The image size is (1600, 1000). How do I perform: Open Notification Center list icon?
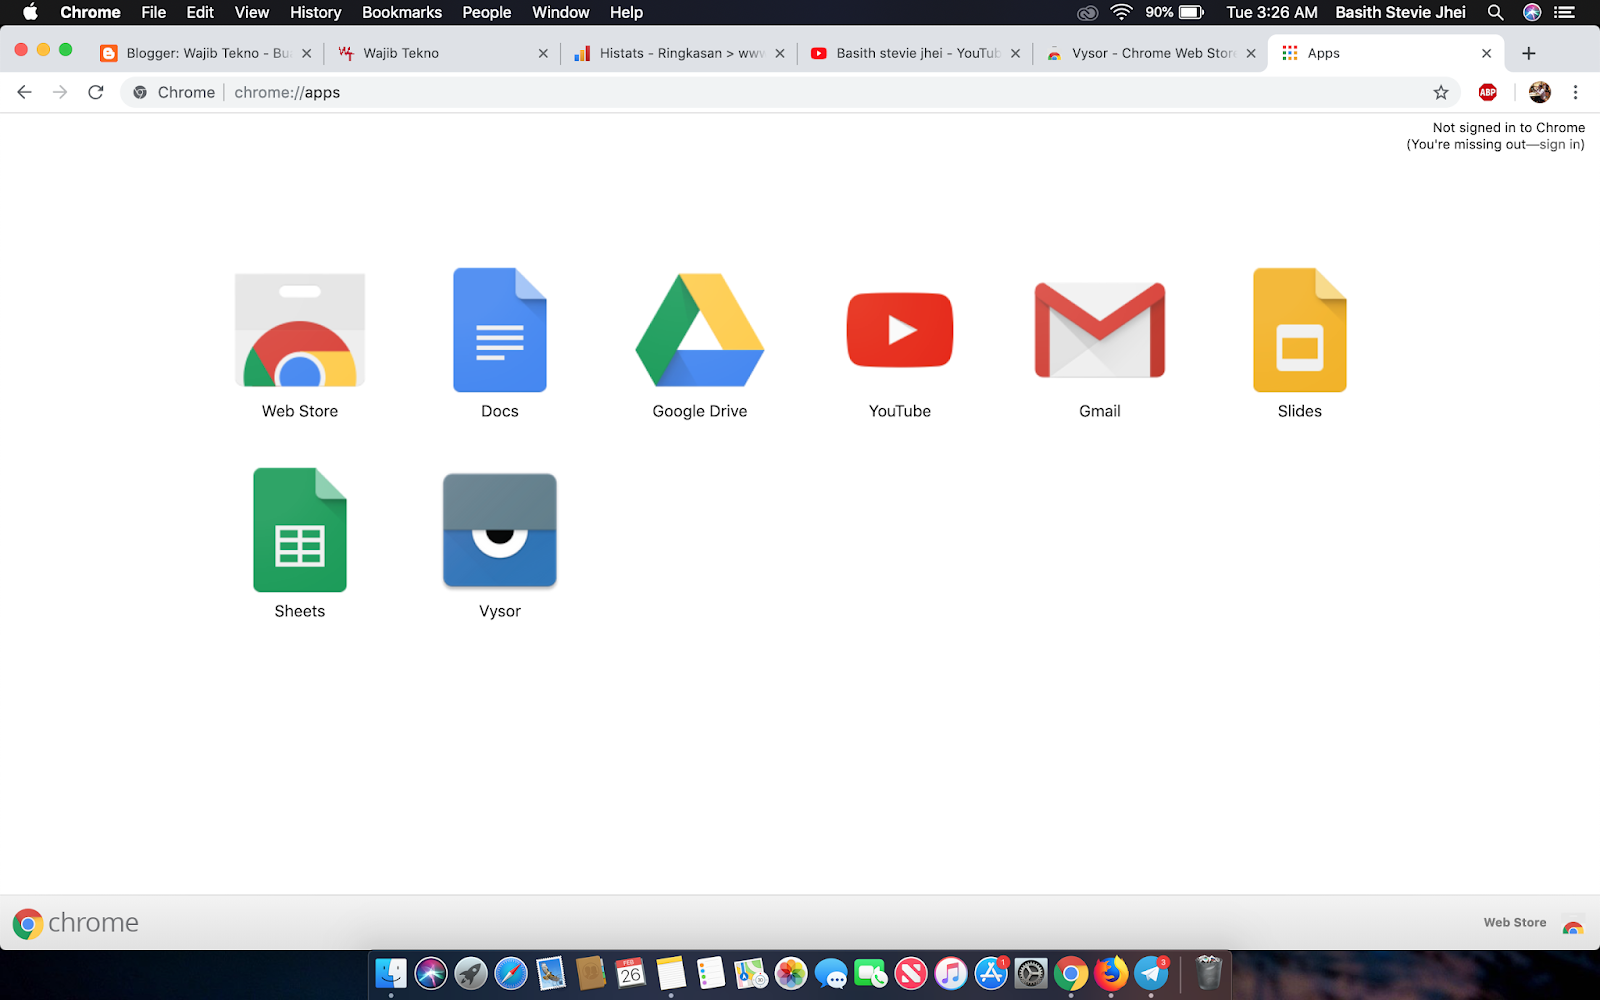click(1565, 12)
